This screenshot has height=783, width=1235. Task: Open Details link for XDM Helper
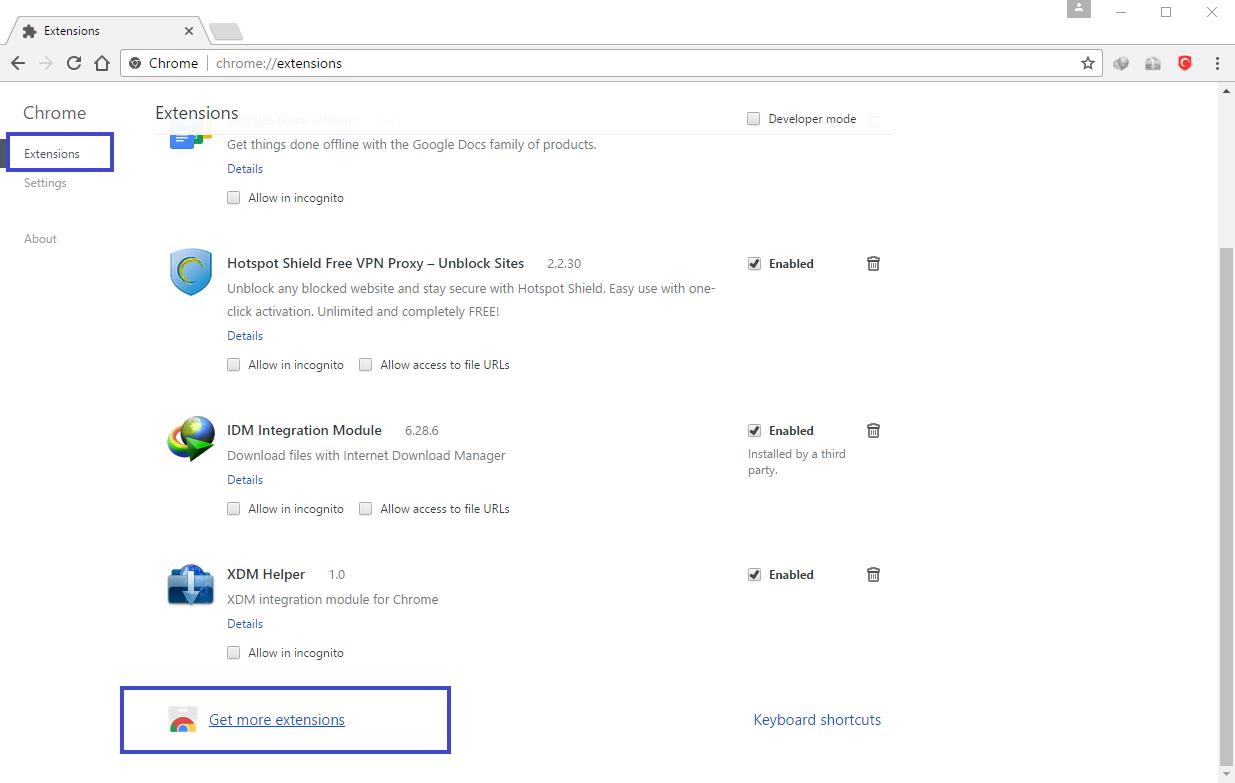pos(245,623)
